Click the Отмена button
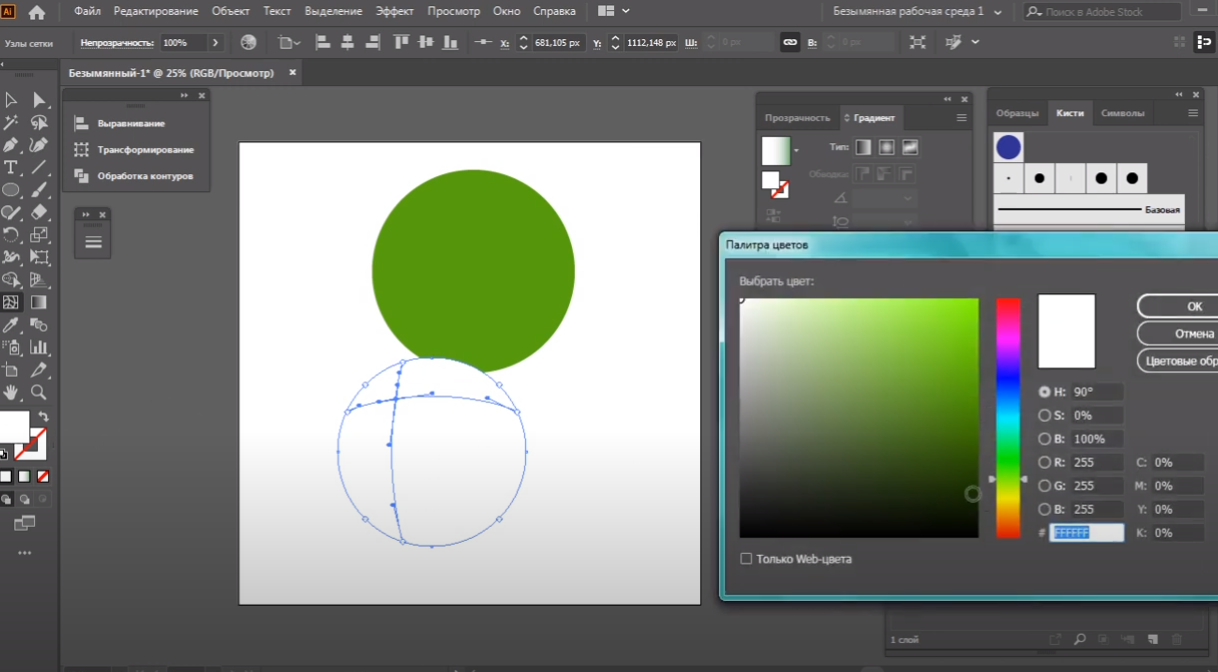This screenshot has width=1218, height=672. 1193,333
